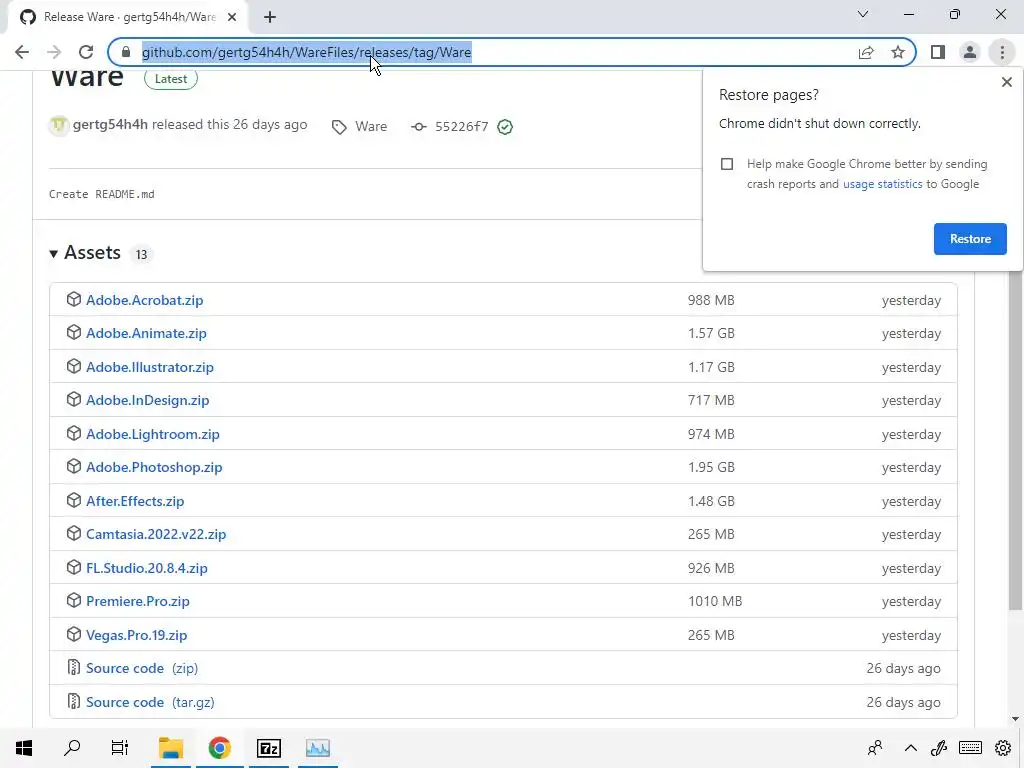Download Vegas.Pro.19.zip
This screenshot has height=768, width=1024.
tap(136, 635)
